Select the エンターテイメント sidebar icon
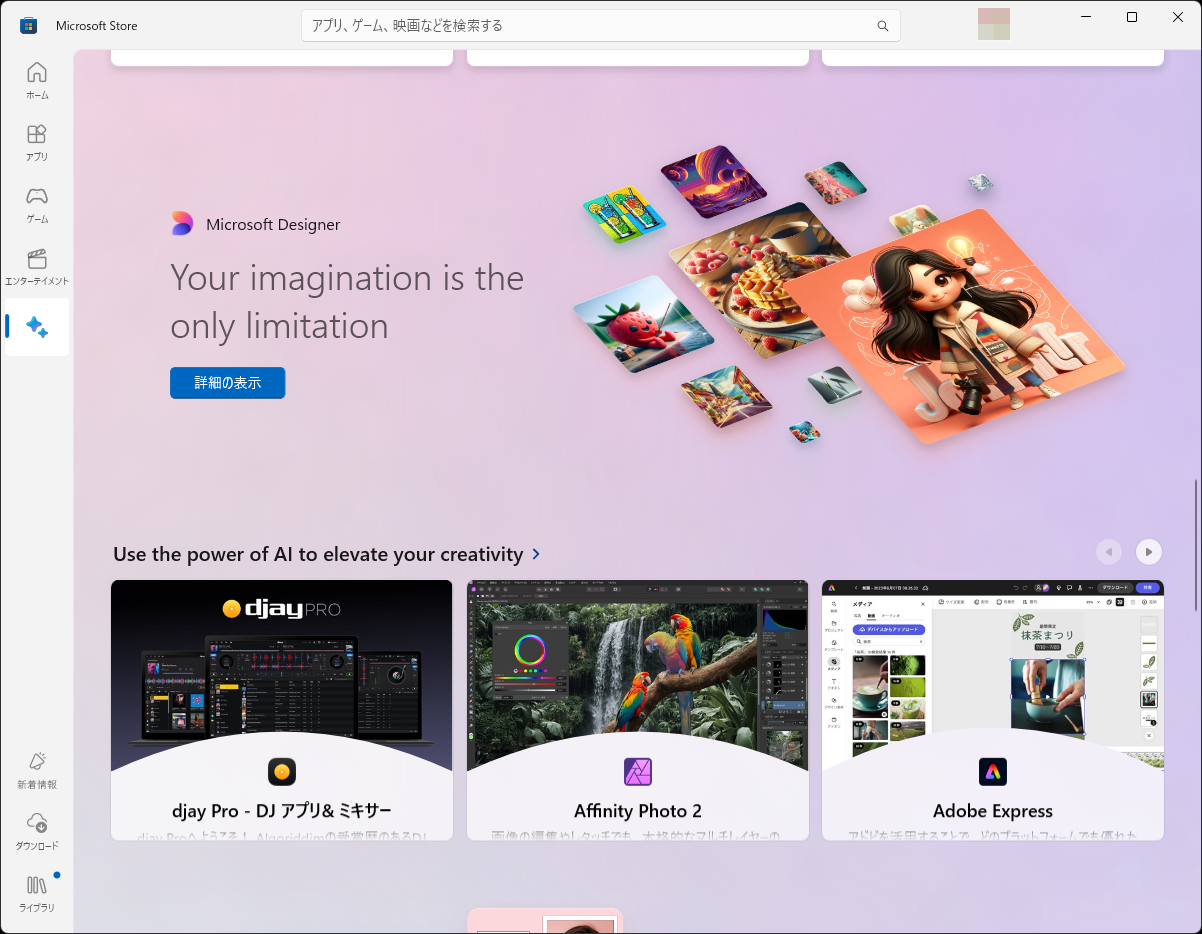The width and height of the screenshot is (1202, 934). click(37, 266)
